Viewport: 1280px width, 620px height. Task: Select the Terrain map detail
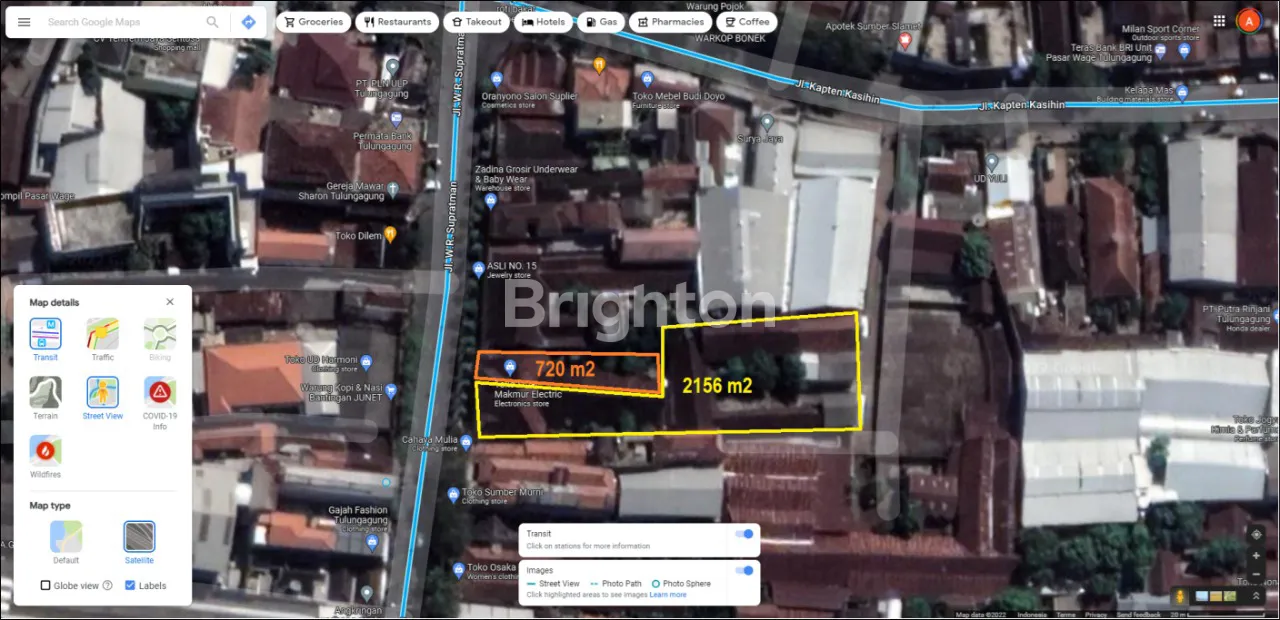pos(45,393)
